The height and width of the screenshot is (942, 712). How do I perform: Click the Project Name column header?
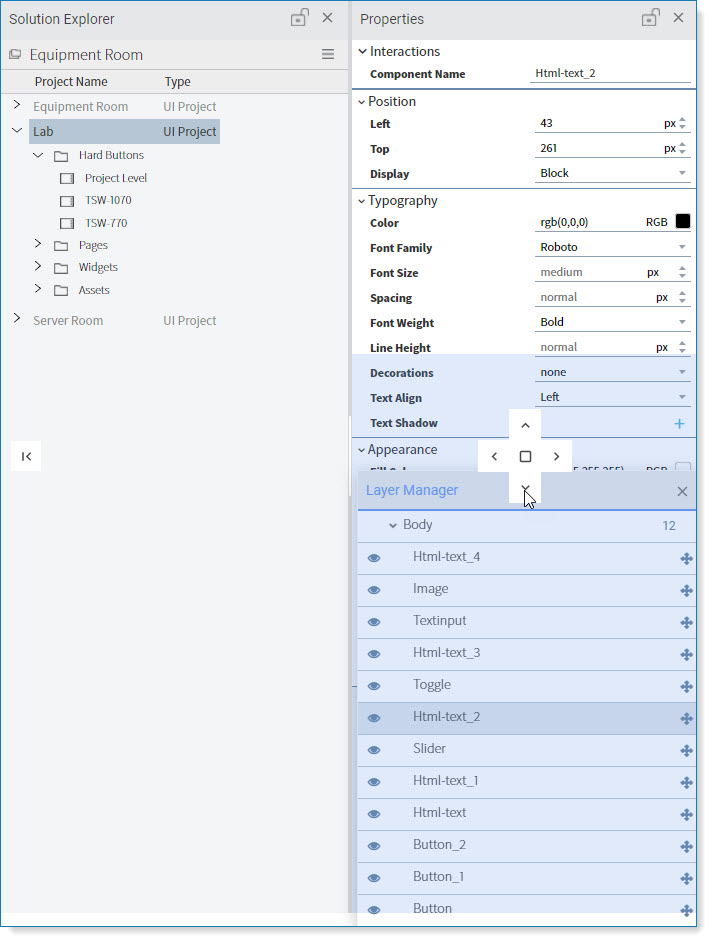pyautogui.click(x=71, y=82)
